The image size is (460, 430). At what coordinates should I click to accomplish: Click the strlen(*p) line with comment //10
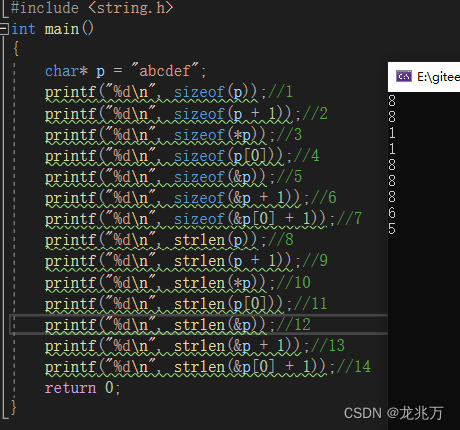coord(178,283)
